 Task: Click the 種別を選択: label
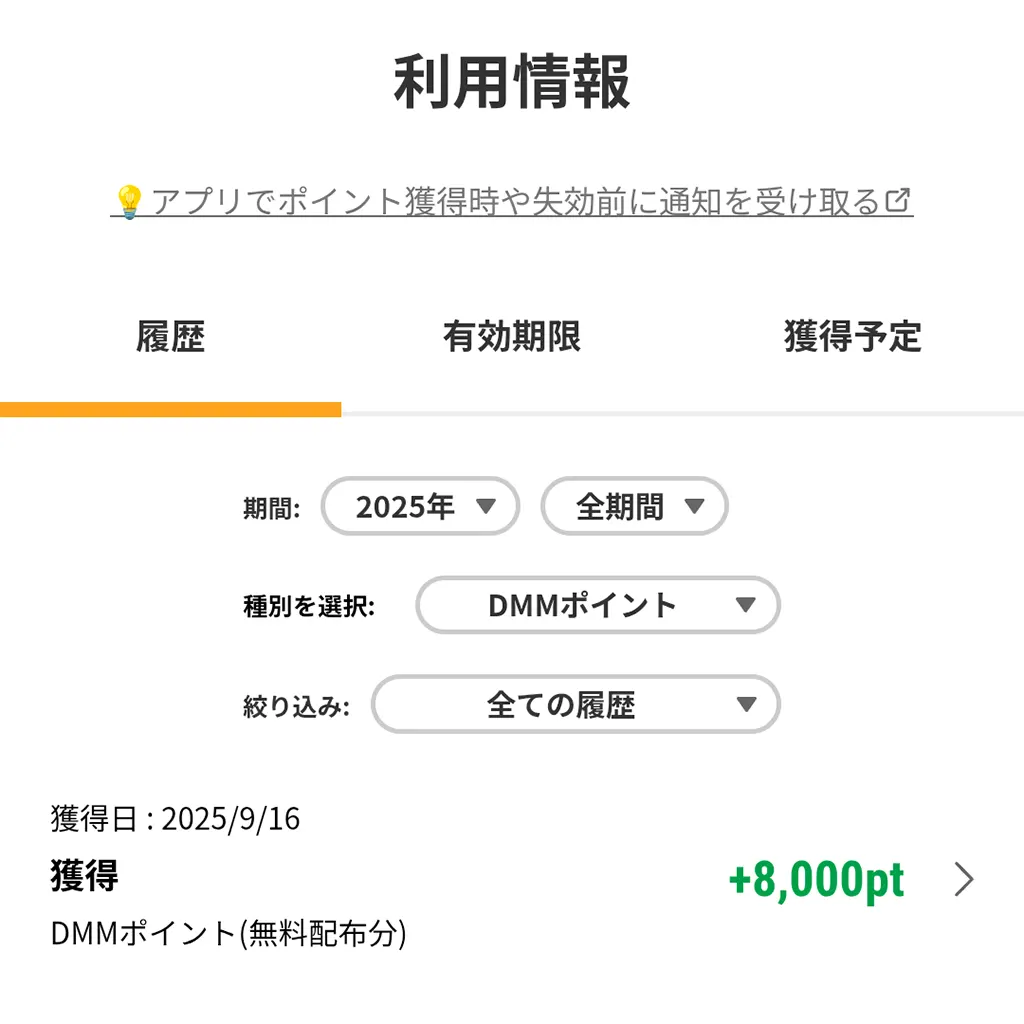pyautogui.click(x=308, y=606)
